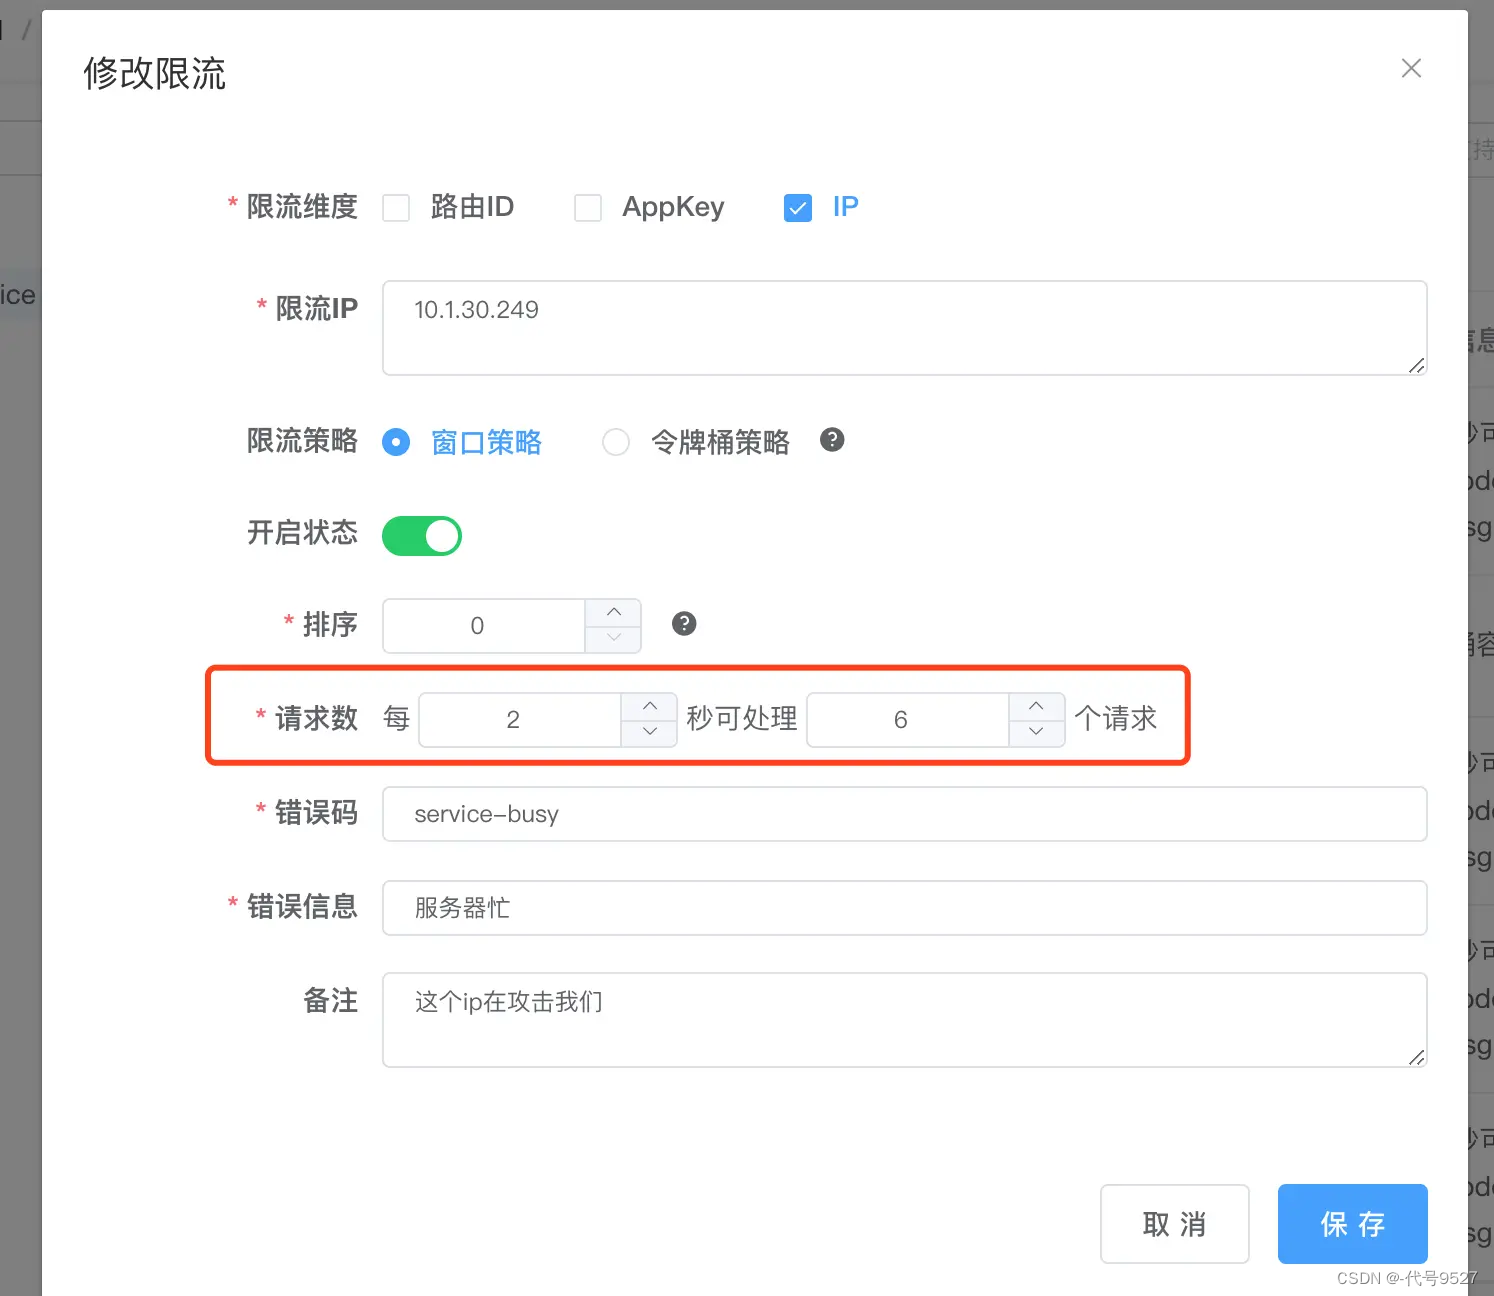Increase the seconds value with up arrow

coord(650,706)
